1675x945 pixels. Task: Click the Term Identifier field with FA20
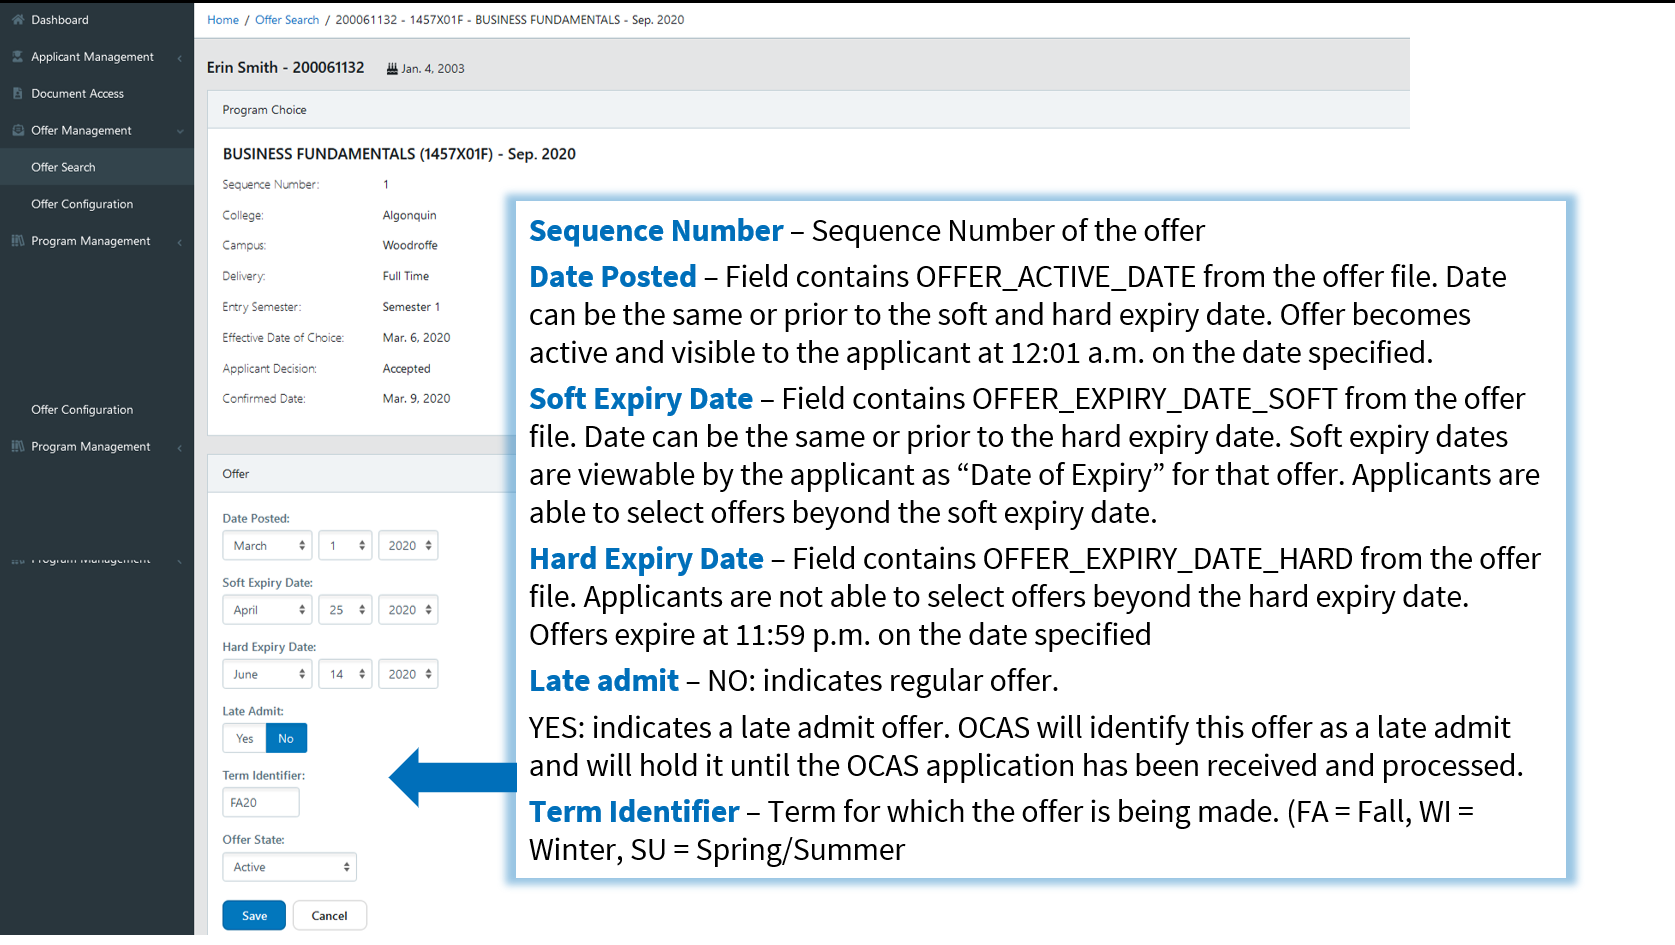260,802
